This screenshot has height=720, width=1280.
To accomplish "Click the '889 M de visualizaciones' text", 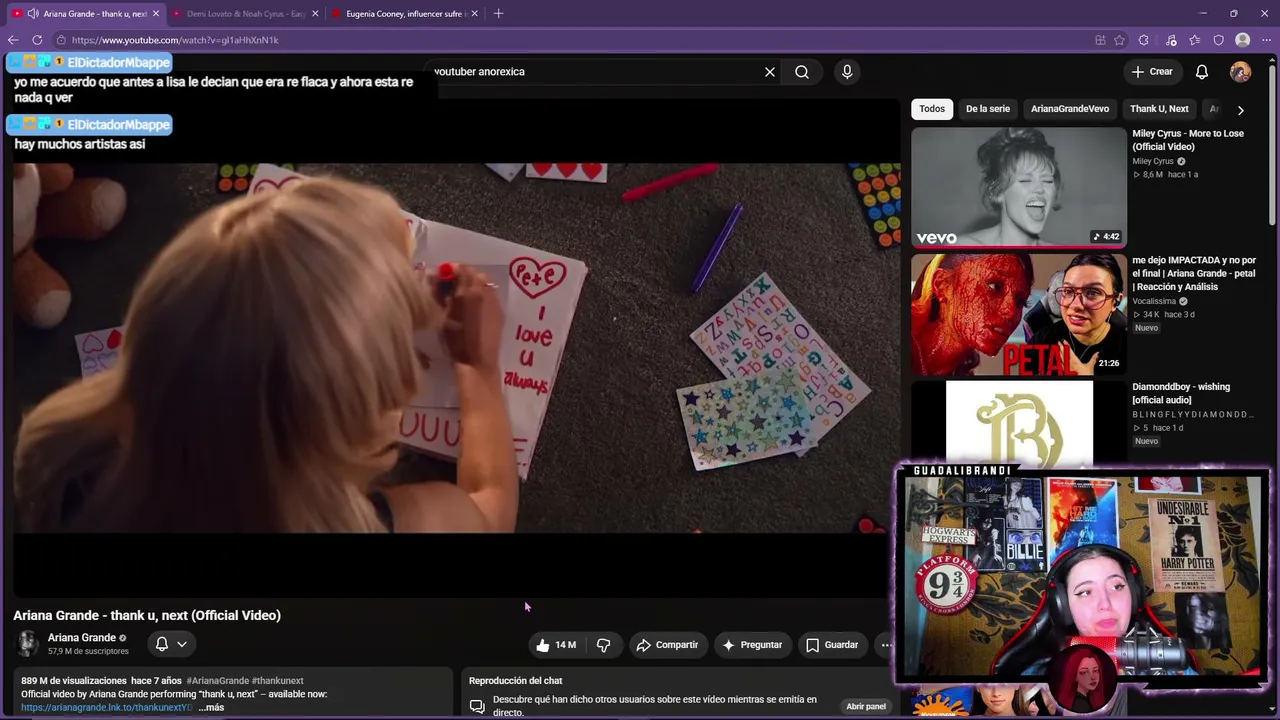I will 73,681.
